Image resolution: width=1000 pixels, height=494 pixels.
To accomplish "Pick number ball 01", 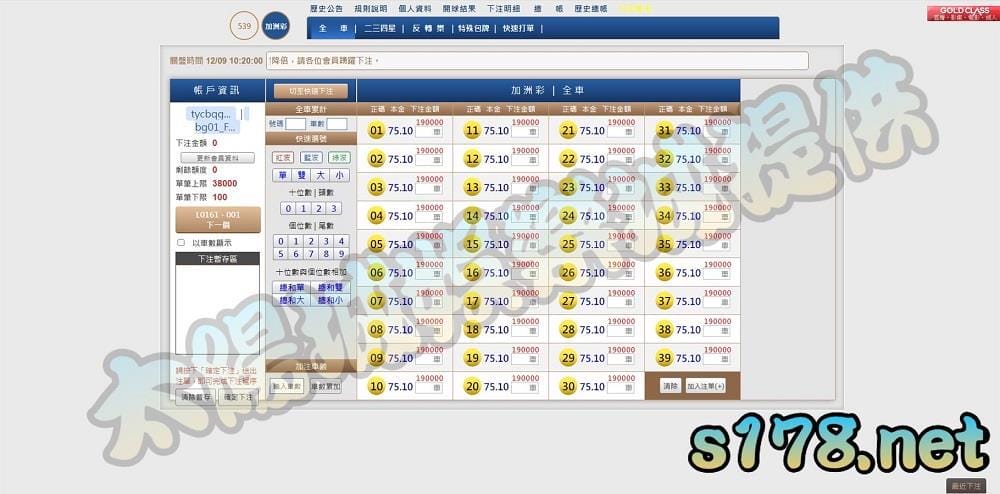I will pyautogui.click(x=376, y=131).
